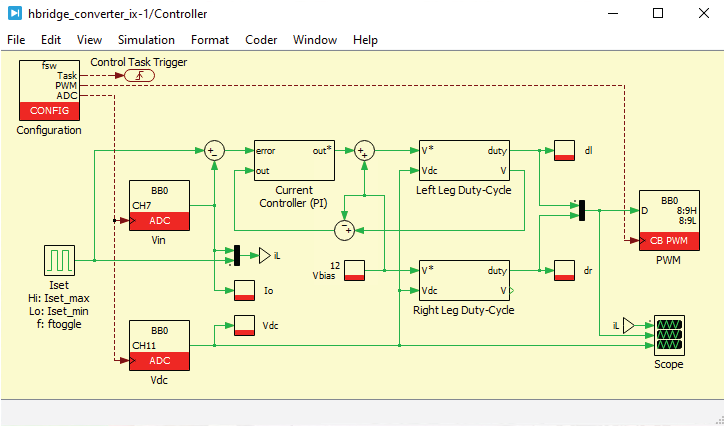Click the Configuration block
724x426 pixels.
(x=49, y=89)
